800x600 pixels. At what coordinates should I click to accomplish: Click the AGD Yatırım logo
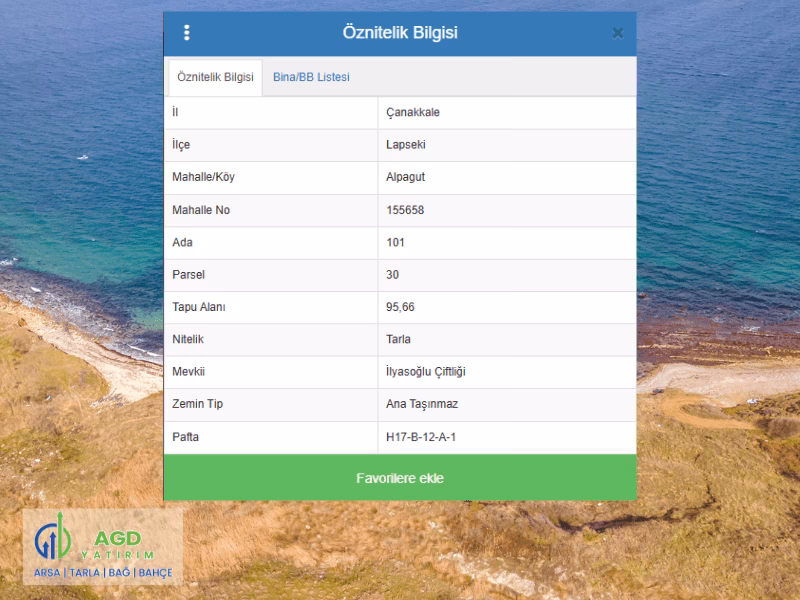103,546
